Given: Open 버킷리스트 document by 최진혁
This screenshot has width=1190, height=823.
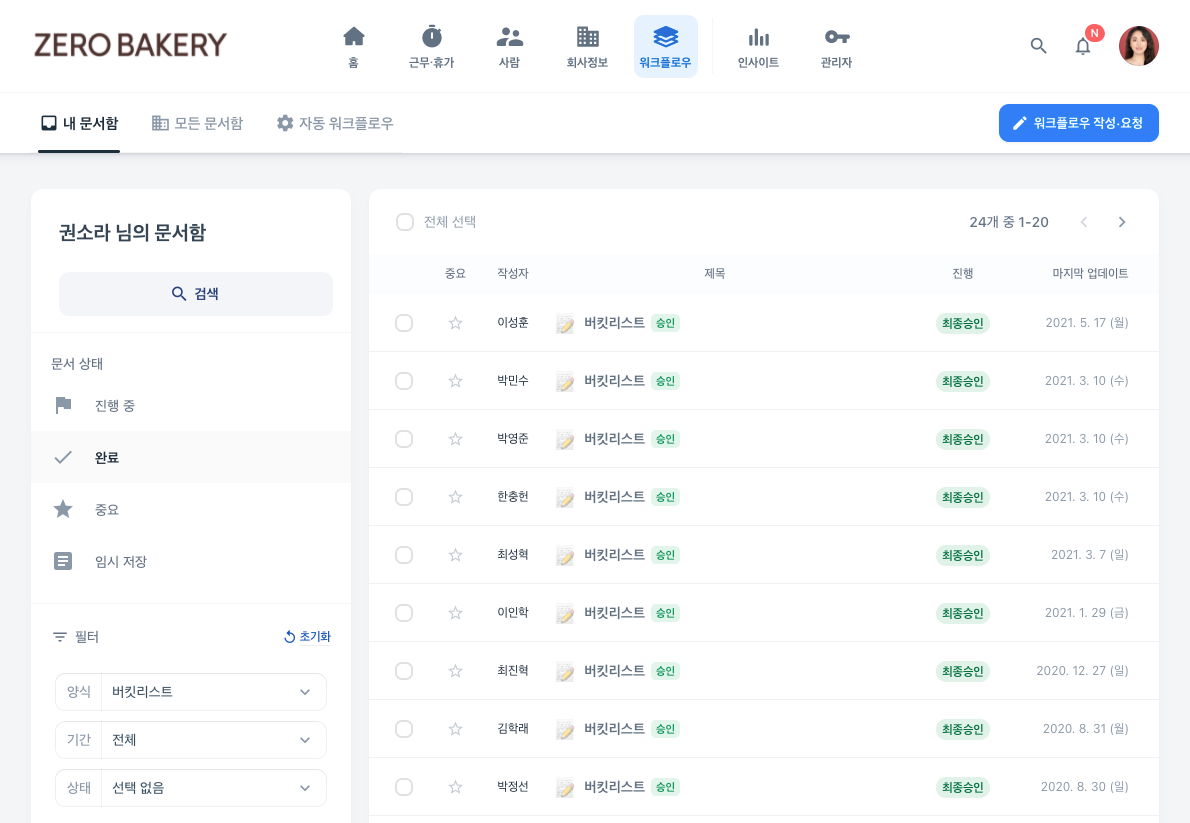Looking at the screenshot, I should (x=614, y=670).
